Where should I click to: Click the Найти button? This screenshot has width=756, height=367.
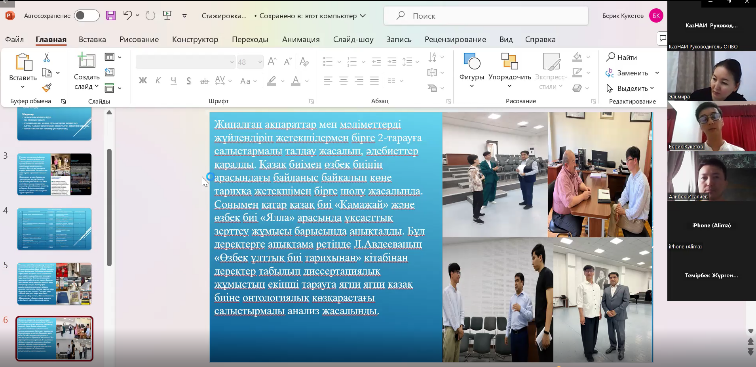[x=622, y=57]
